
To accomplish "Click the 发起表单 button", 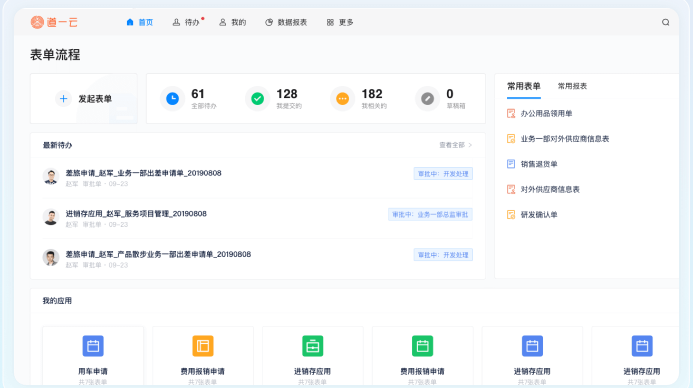I will click(84, 99).
